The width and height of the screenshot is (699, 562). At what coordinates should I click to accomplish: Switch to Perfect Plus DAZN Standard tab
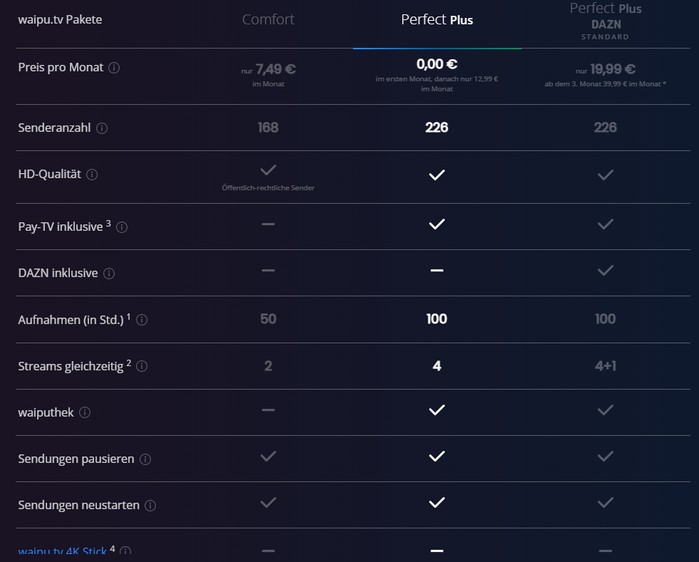point(605,21)
